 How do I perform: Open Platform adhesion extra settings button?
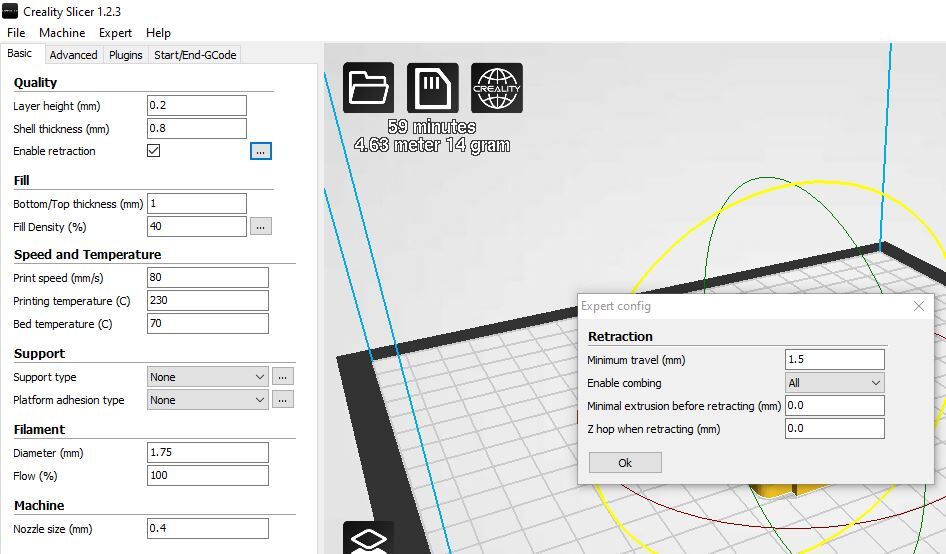tap(282, 400)
